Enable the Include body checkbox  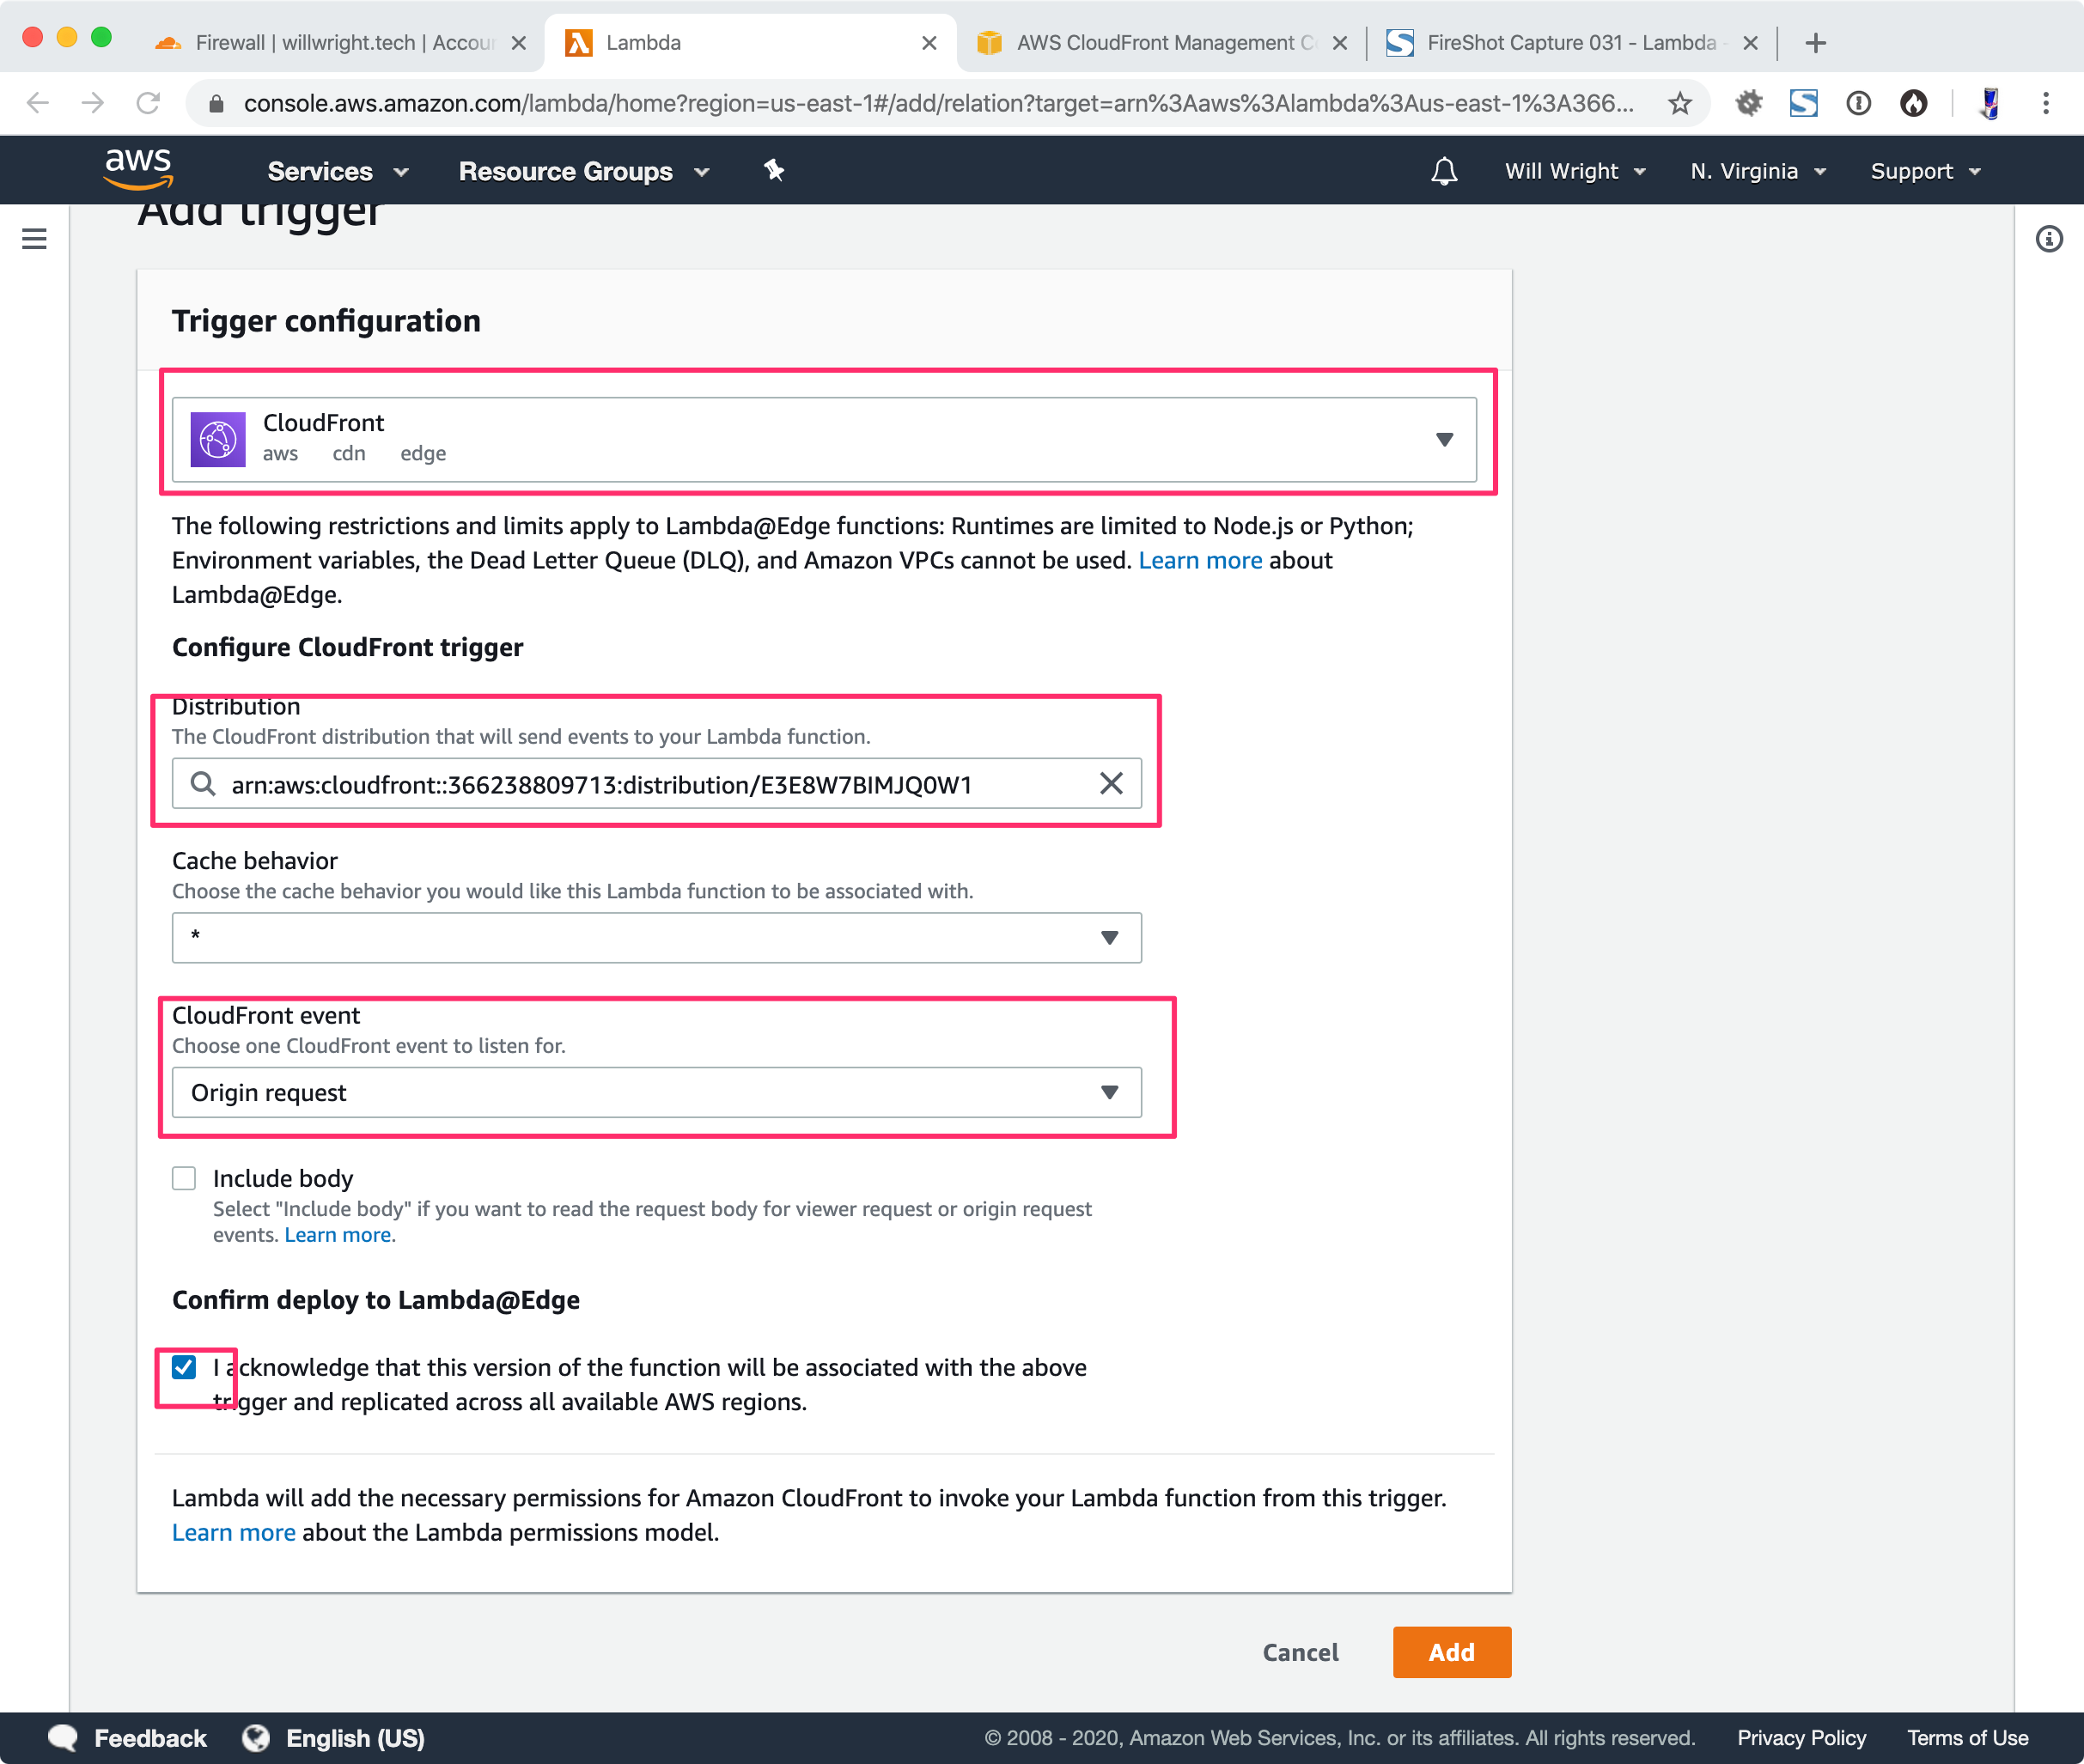pos(184,1178)
